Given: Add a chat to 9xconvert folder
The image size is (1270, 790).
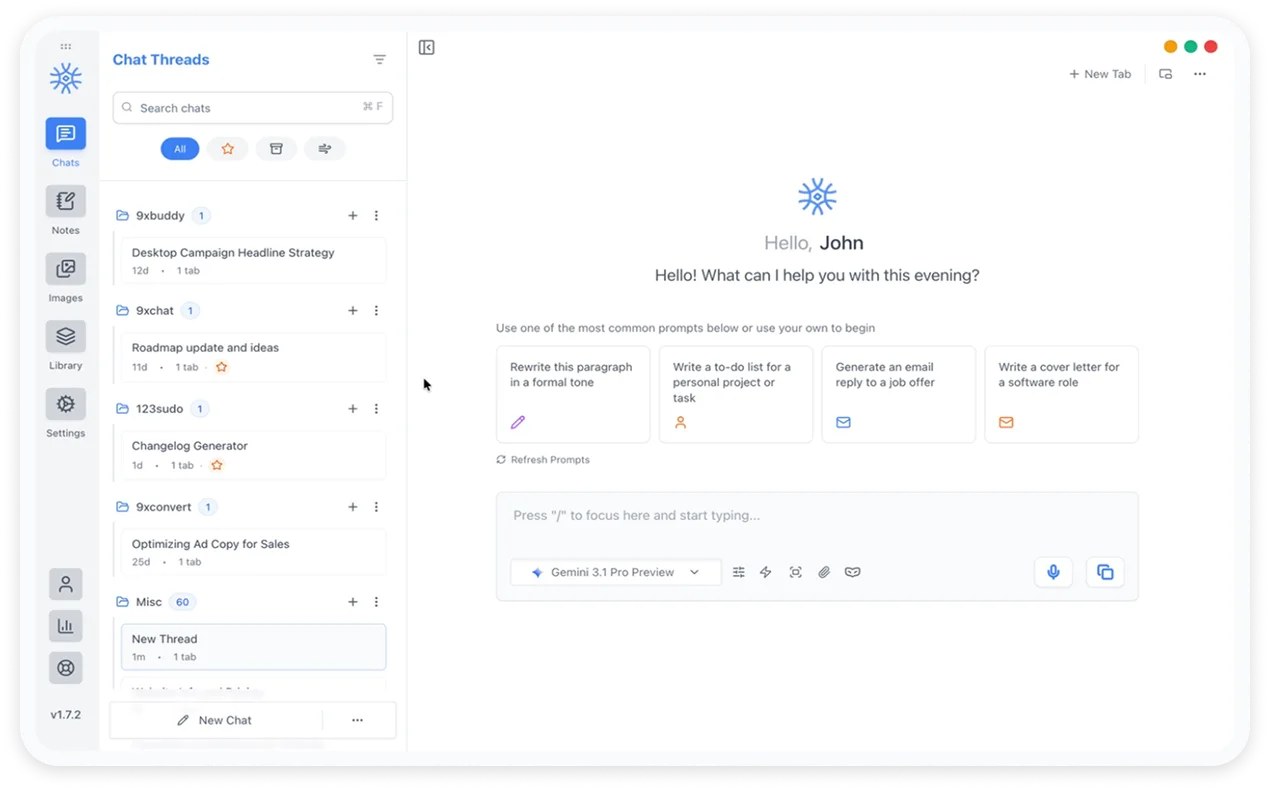Looking at the screenshot, I should click(353, 507).
